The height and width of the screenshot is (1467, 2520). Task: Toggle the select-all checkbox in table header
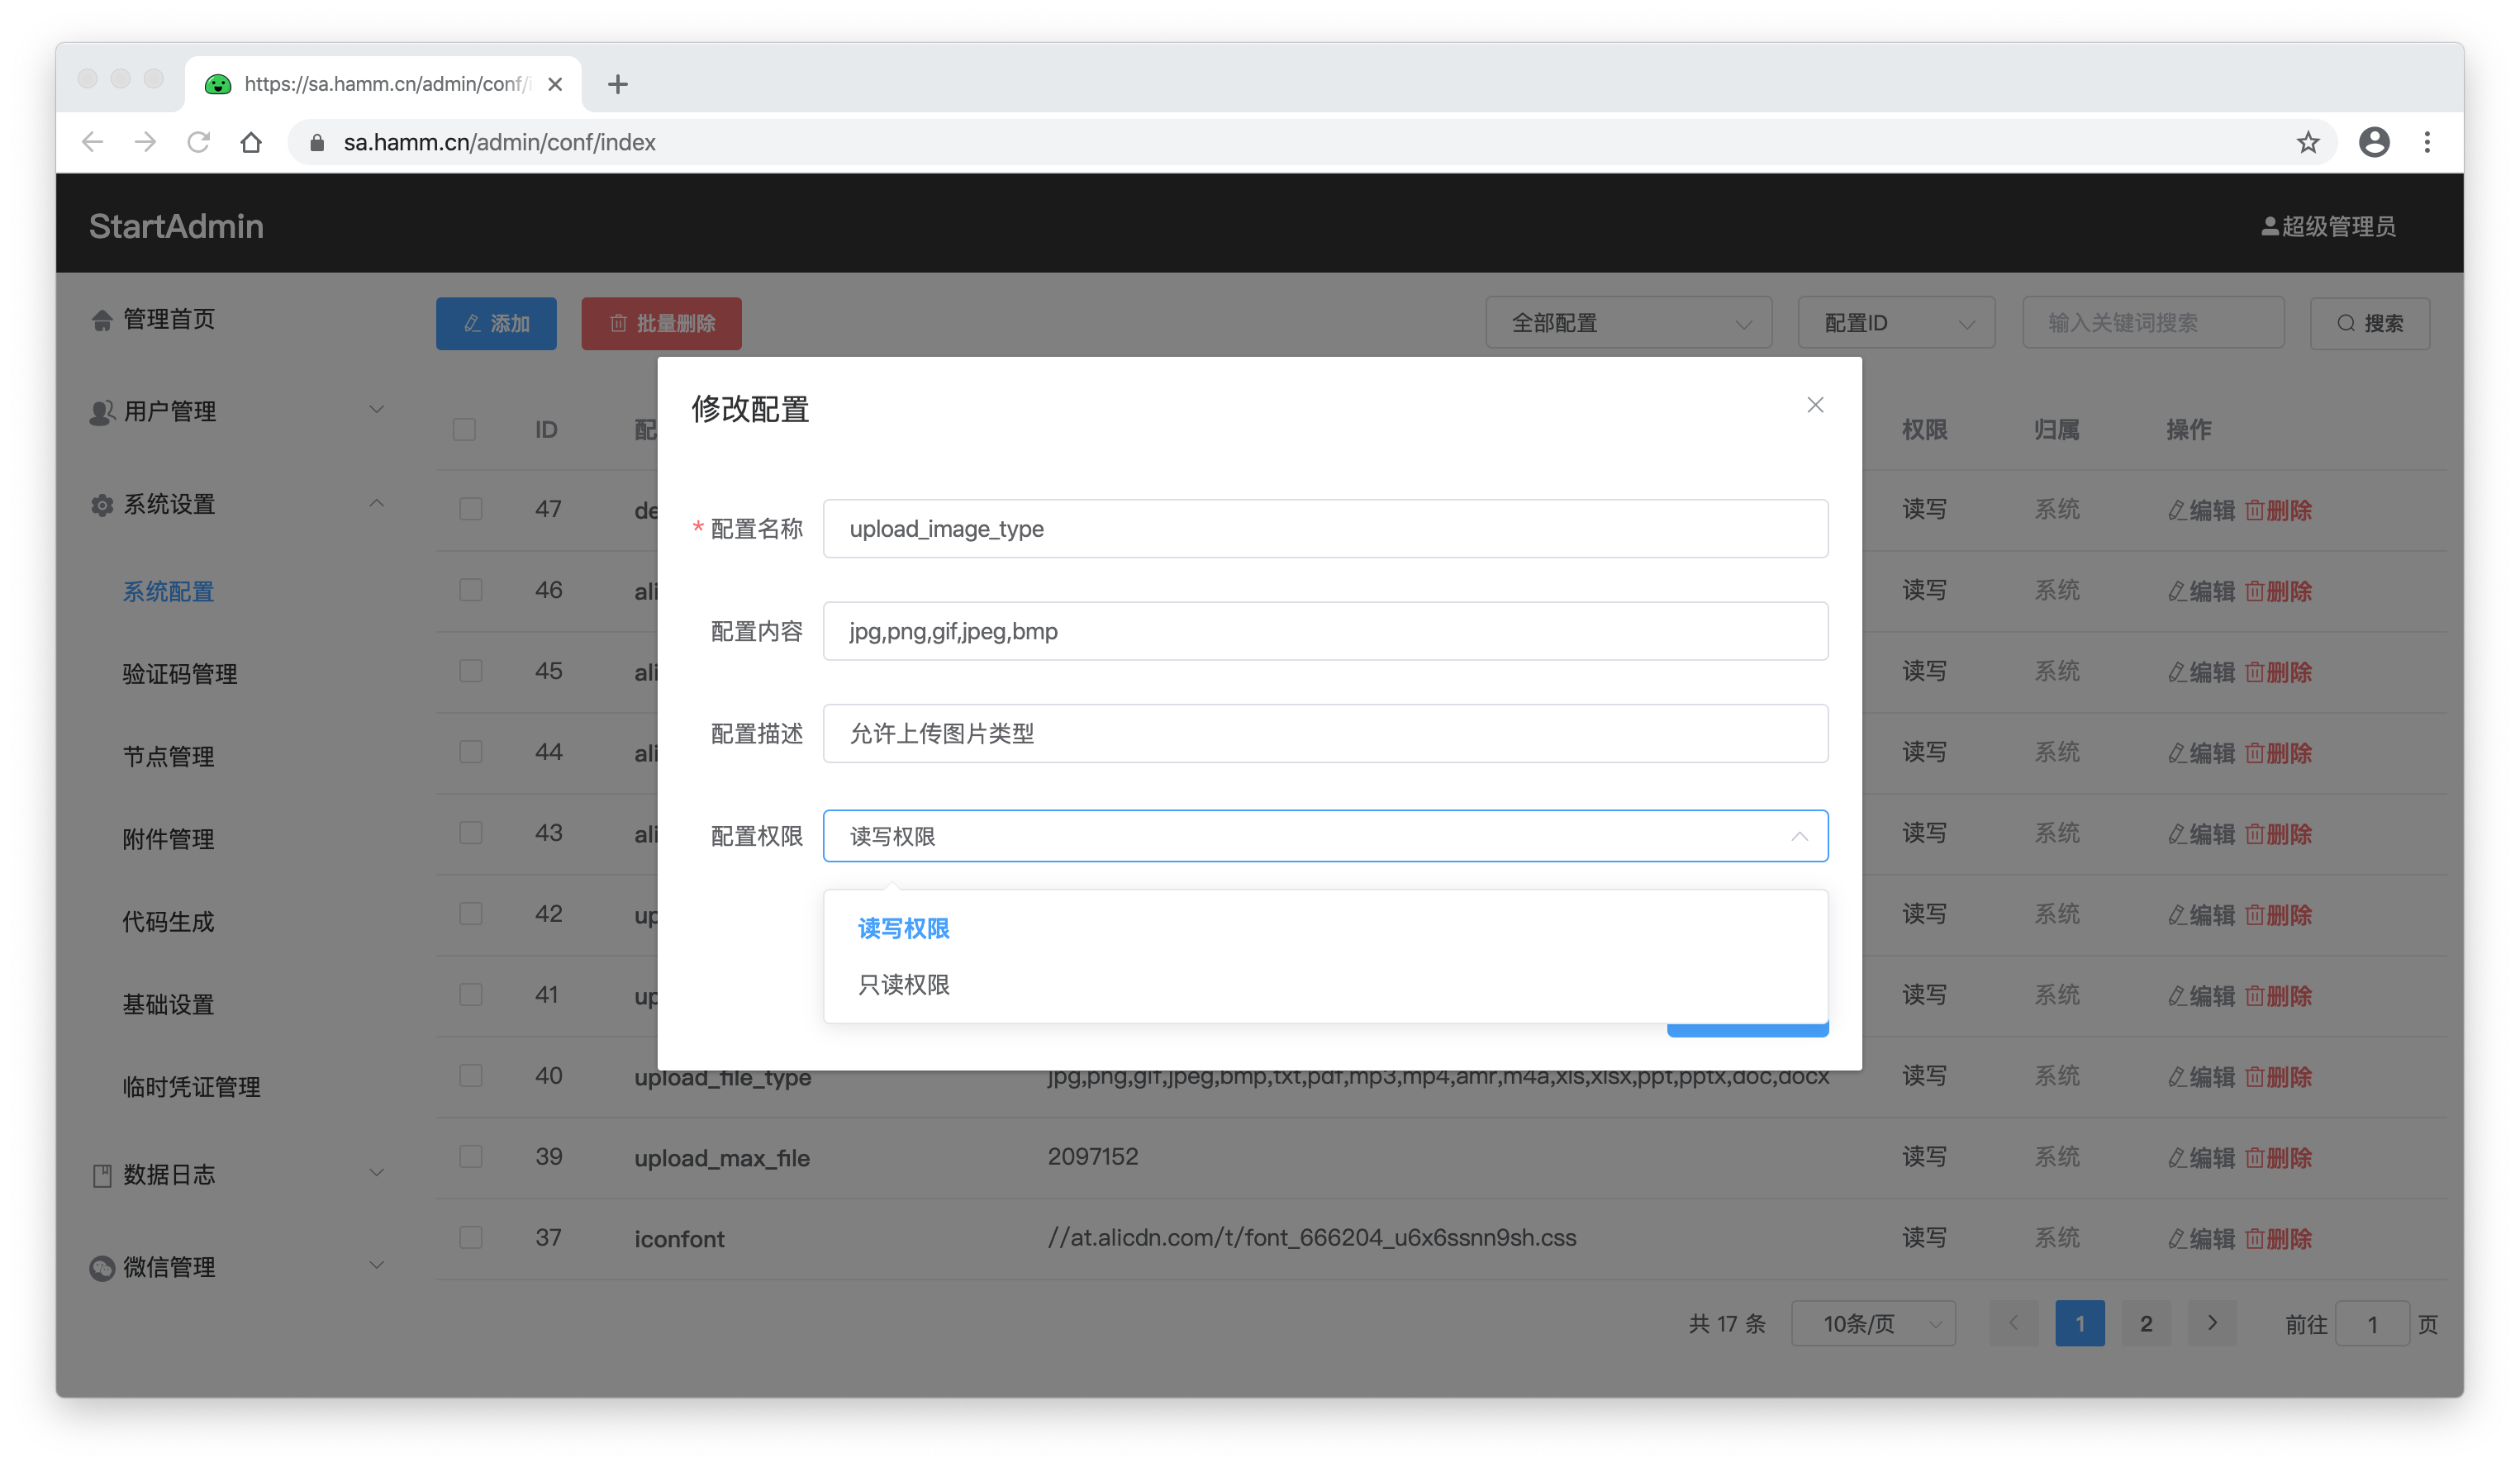click(464, 430)
